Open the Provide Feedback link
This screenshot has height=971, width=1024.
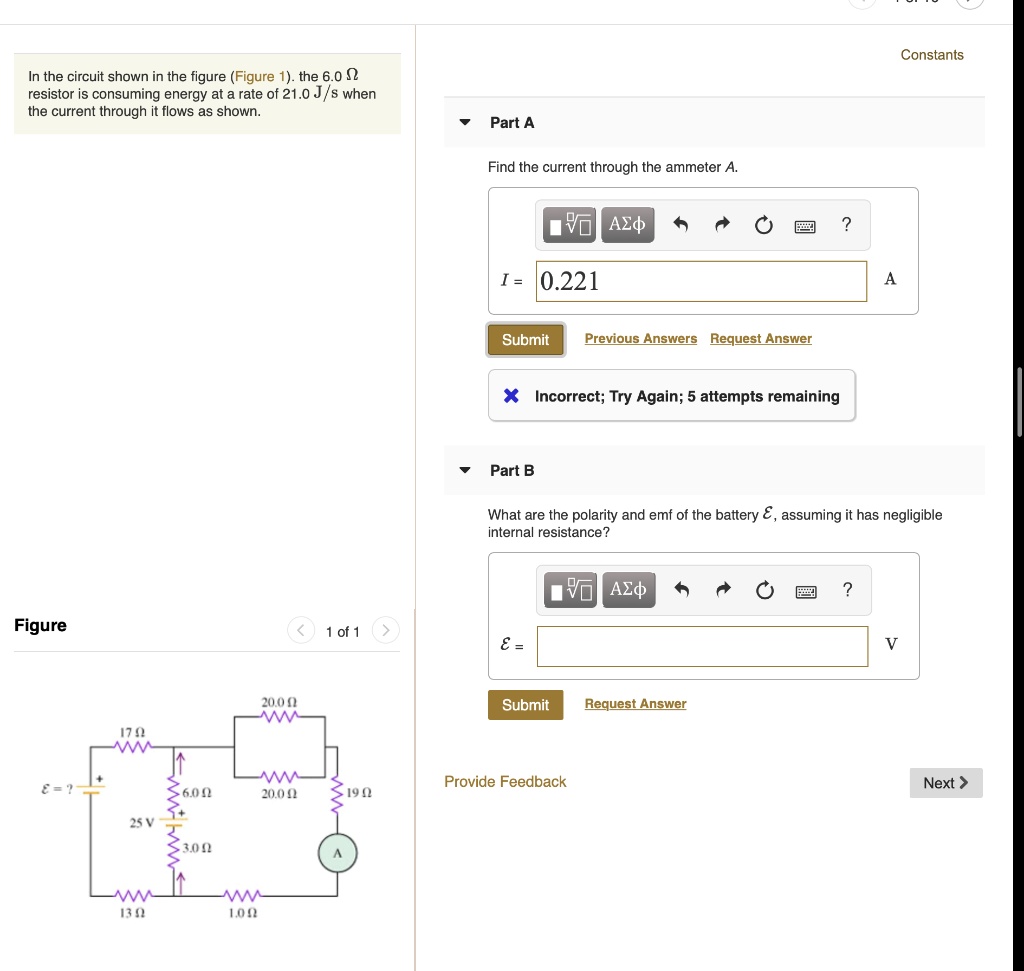pyautogui.click(x=504, y=782)
